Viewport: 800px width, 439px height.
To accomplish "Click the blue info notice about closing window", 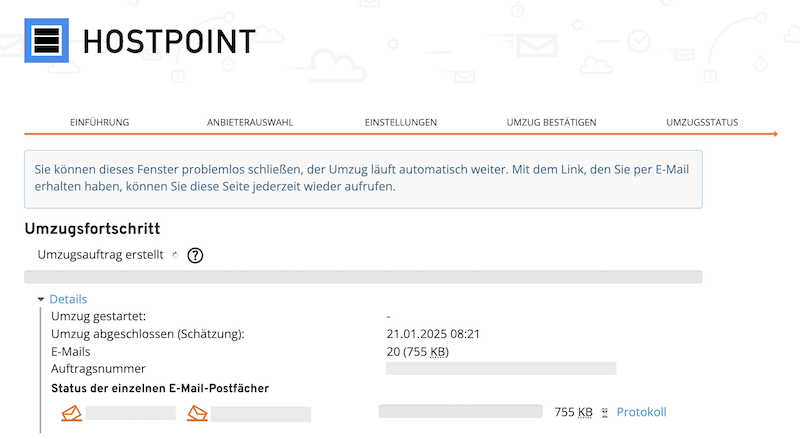I will coord(363,179).
